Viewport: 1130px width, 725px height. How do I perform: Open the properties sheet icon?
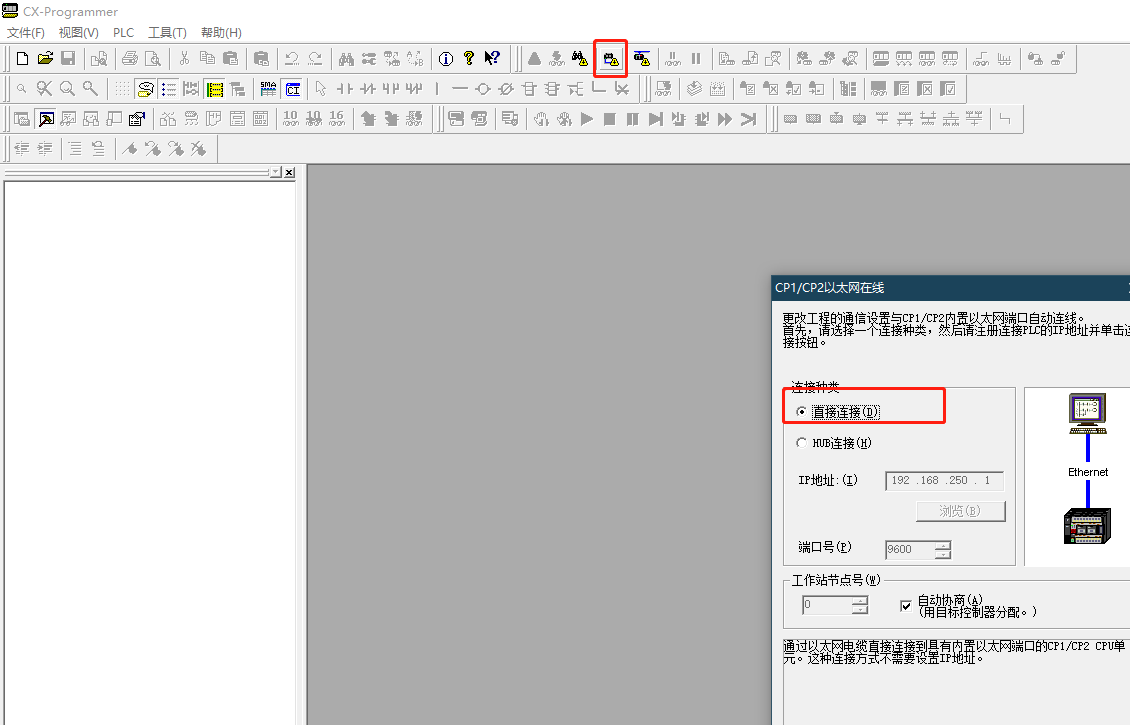(x=137, y=119)
